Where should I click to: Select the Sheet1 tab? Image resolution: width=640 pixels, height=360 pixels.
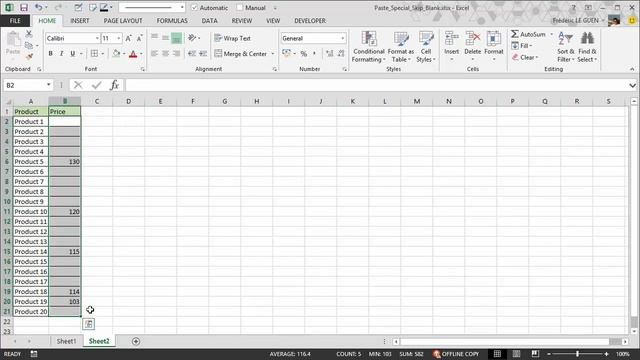66,341
